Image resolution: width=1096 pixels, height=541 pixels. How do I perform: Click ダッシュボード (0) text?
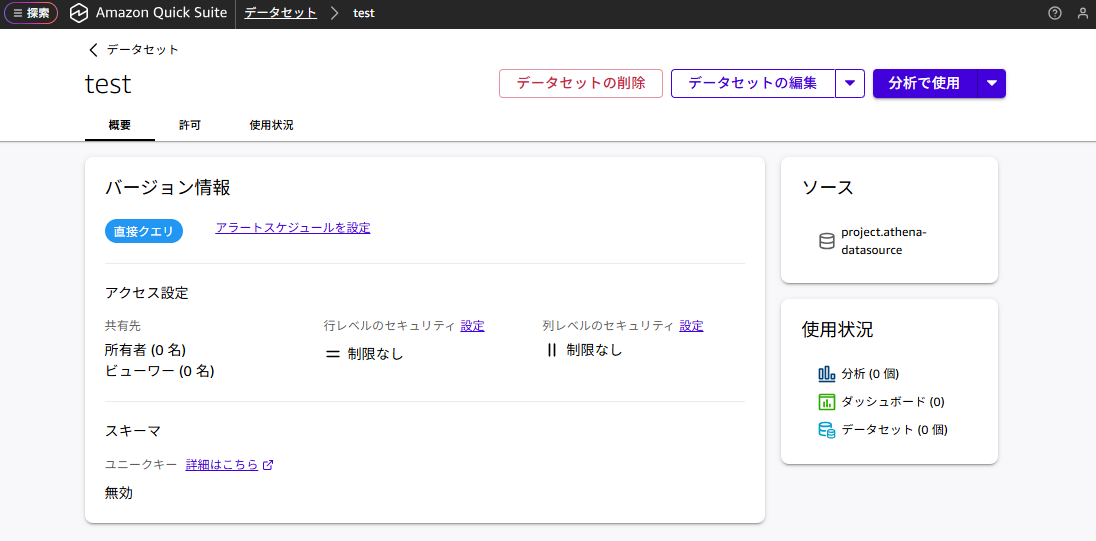click(x=893, y=402)
